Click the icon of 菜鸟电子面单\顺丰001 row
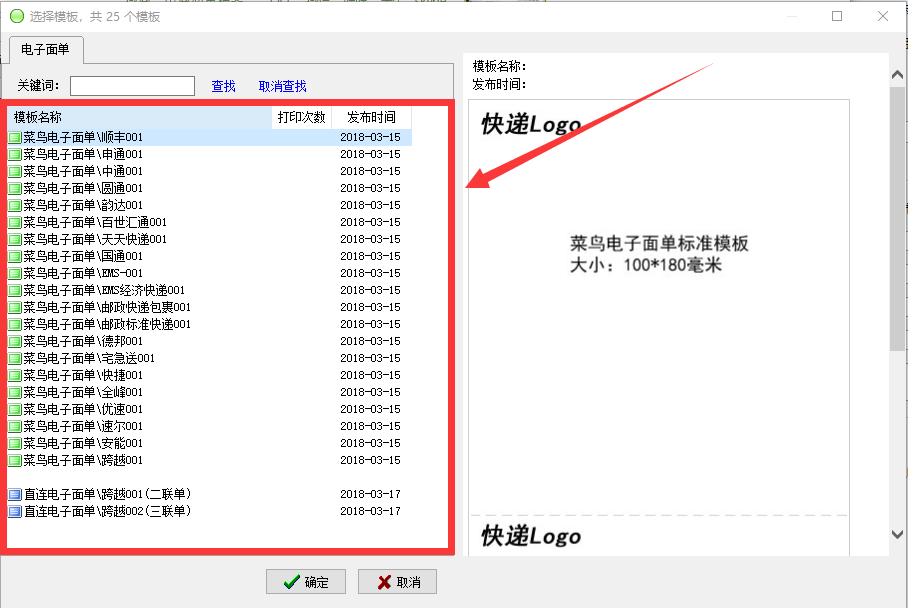Screen dimensions: 908x608 pyautogui.click(x=15, y=138)
